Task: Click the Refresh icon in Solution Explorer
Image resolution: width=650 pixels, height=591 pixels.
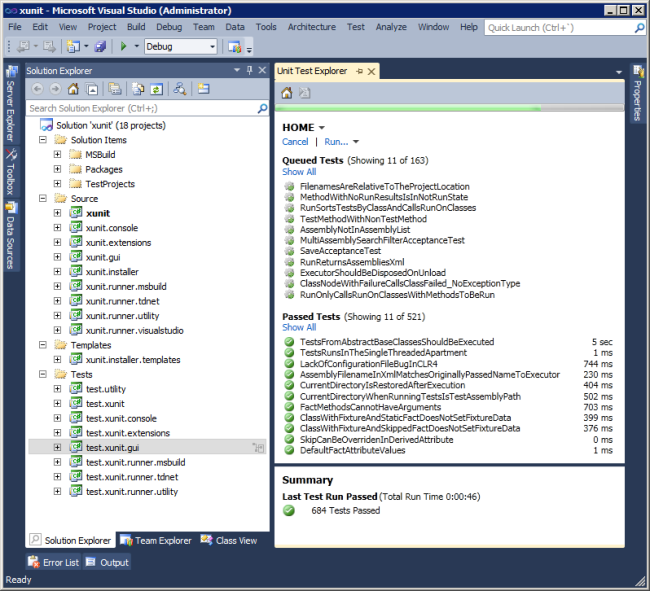Action: coord(157,89)
